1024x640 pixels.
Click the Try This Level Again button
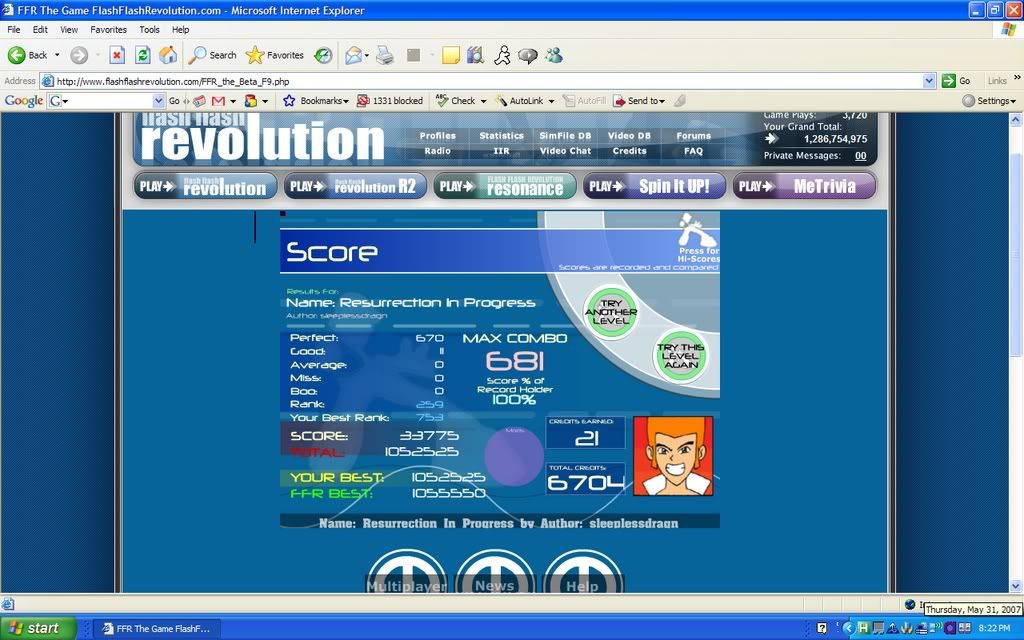click(680, 355)
